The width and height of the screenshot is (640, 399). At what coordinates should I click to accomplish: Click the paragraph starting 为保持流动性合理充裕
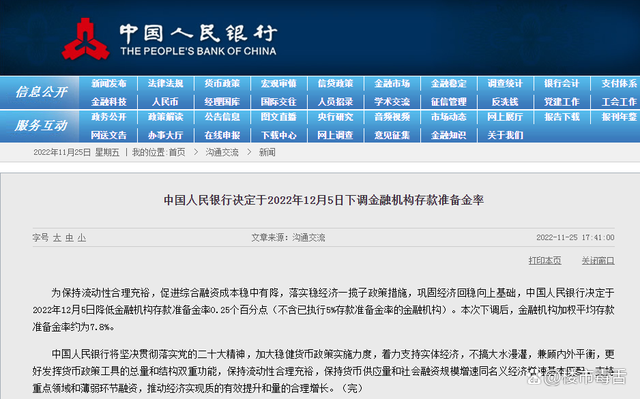pyautogui.click(x=324, y=310)
